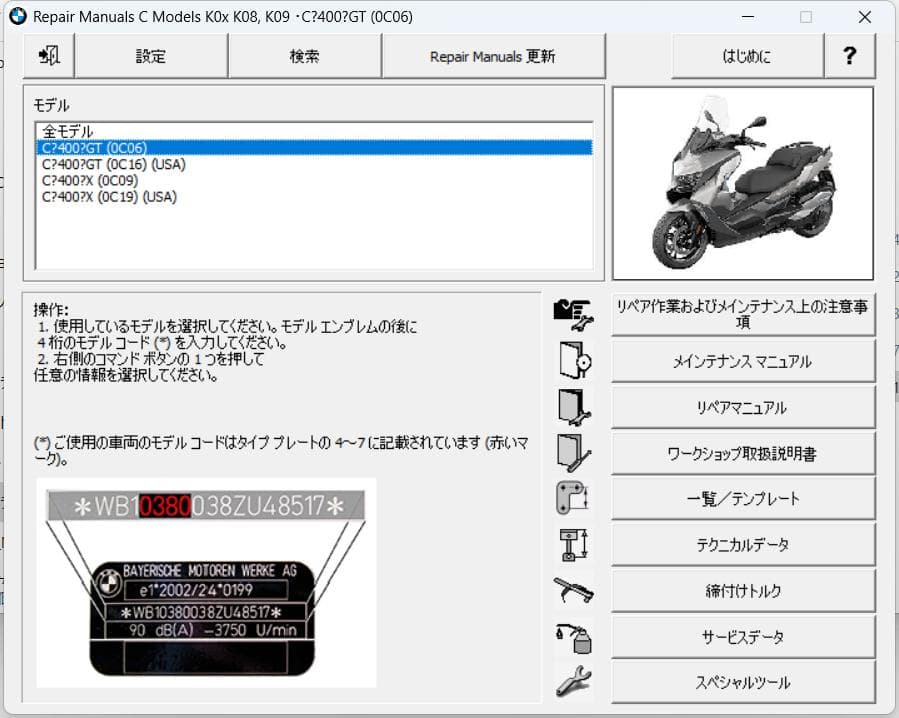899x718 pixels.
Task: Open the リペアマニュアル manual button
Action: coord(743,407)
